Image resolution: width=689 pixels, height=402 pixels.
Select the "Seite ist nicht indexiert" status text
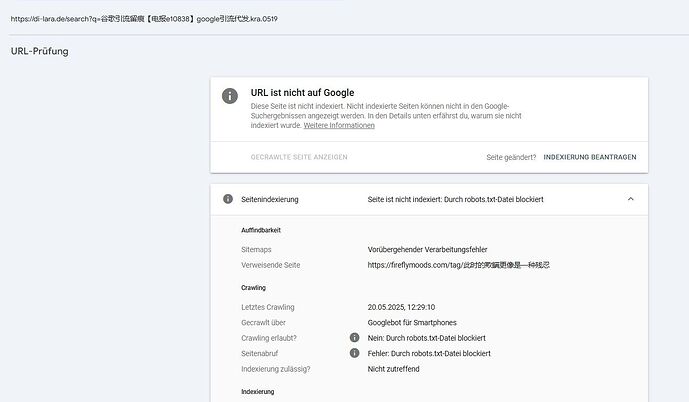coord(455,199)
